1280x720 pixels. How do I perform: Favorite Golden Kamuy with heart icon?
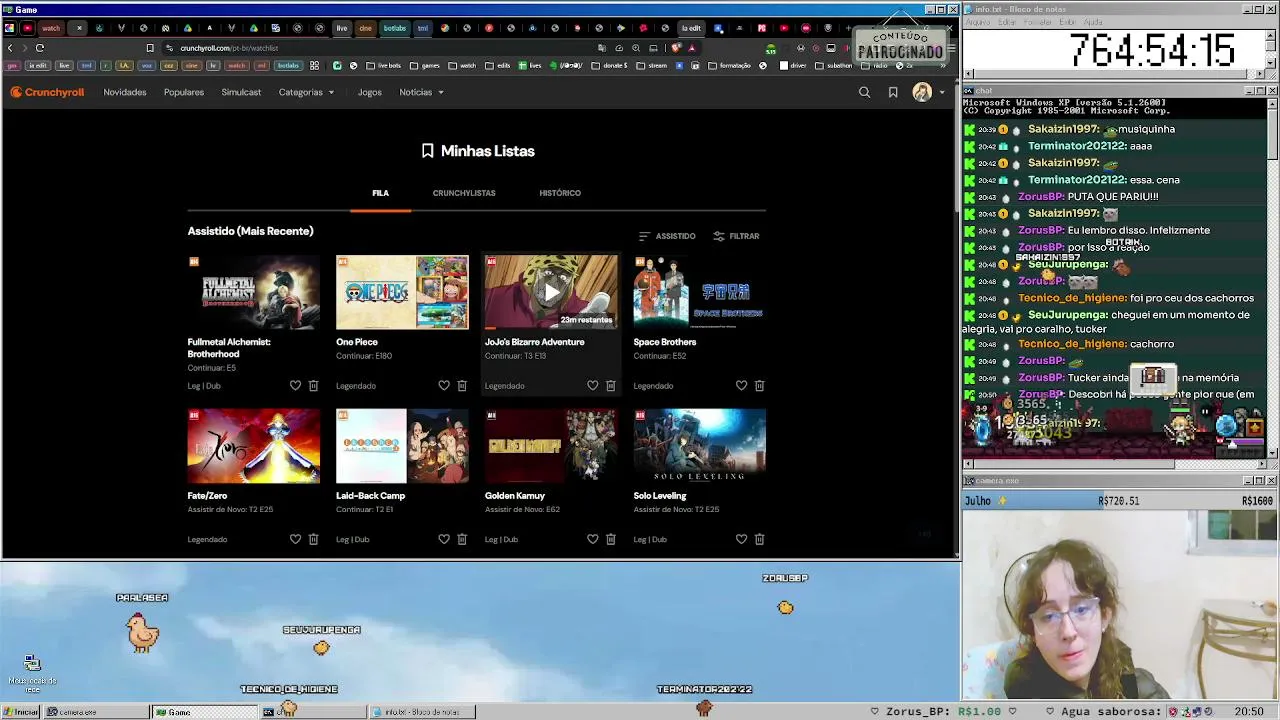pos(593,539)
